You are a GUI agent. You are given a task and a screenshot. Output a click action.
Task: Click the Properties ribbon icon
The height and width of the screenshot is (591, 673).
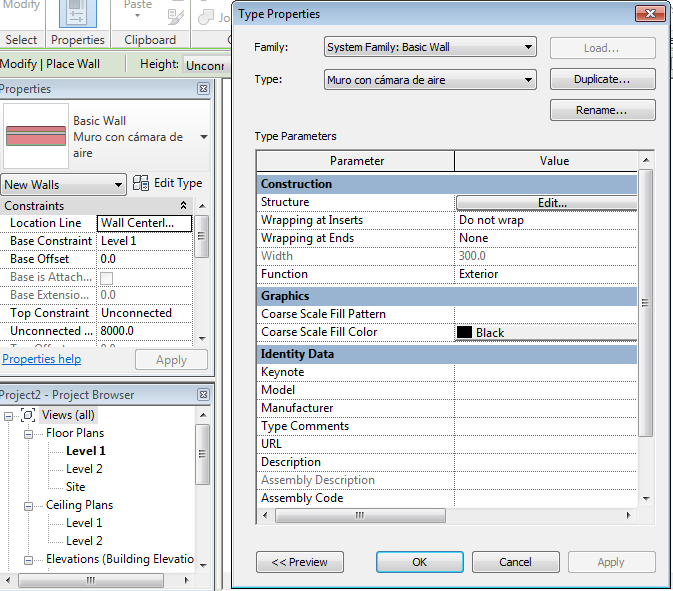[78, 13]
